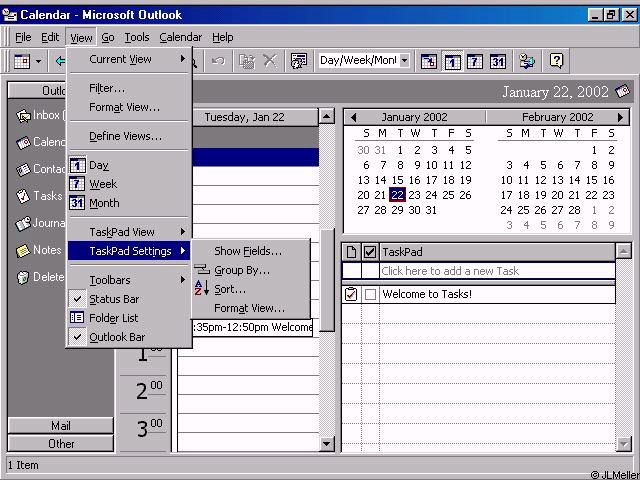
Task: Click the TaskPad column header
Action: [x=497, y=252]
